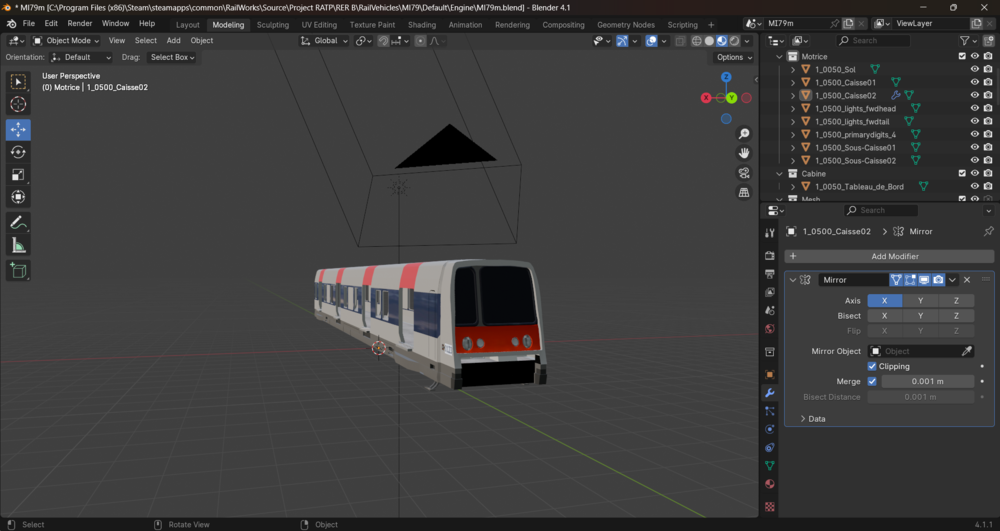Activate the Rotate tool

tap(18, 152)
